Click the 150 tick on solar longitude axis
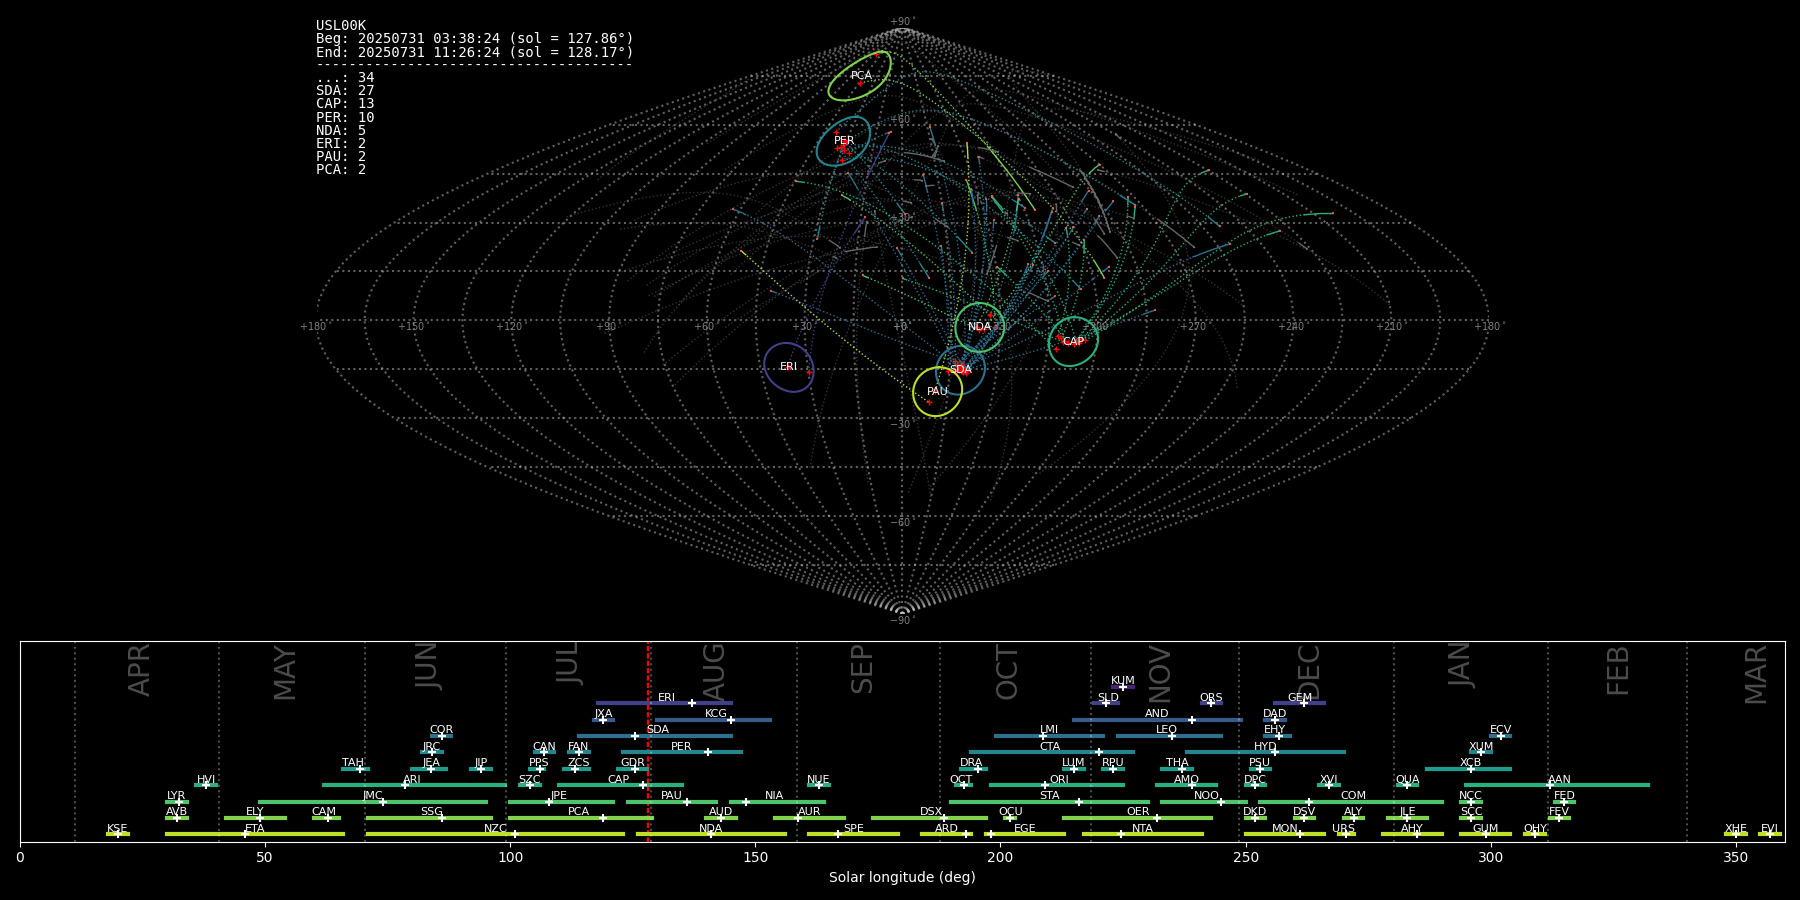 pos(755,857)
